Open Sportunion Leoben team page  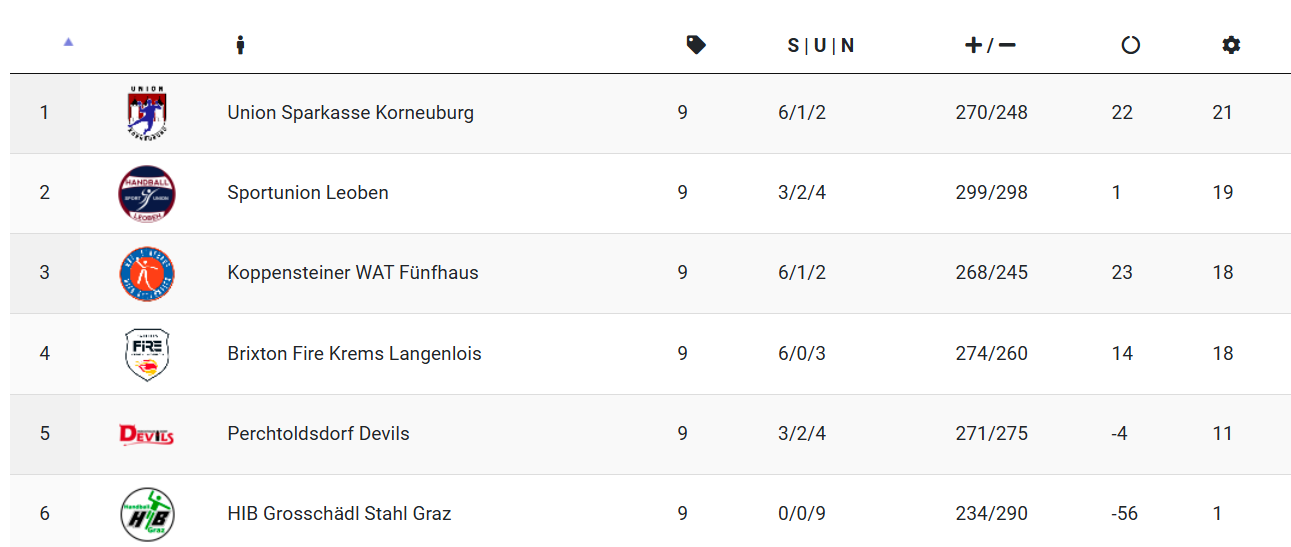(x=308, y=192)
